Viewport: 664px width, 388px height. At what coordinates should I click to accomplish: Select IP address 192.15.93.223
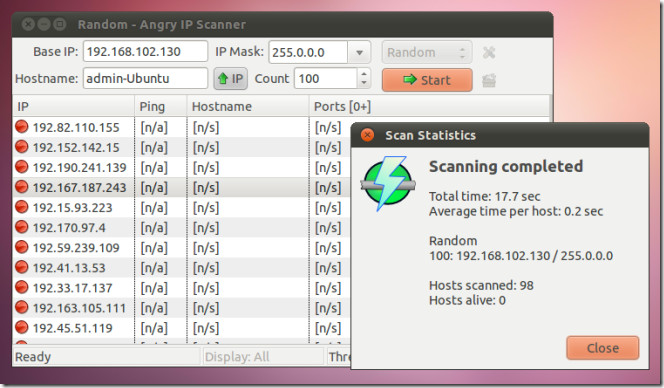pyautogui.click(x=73, y=208)
